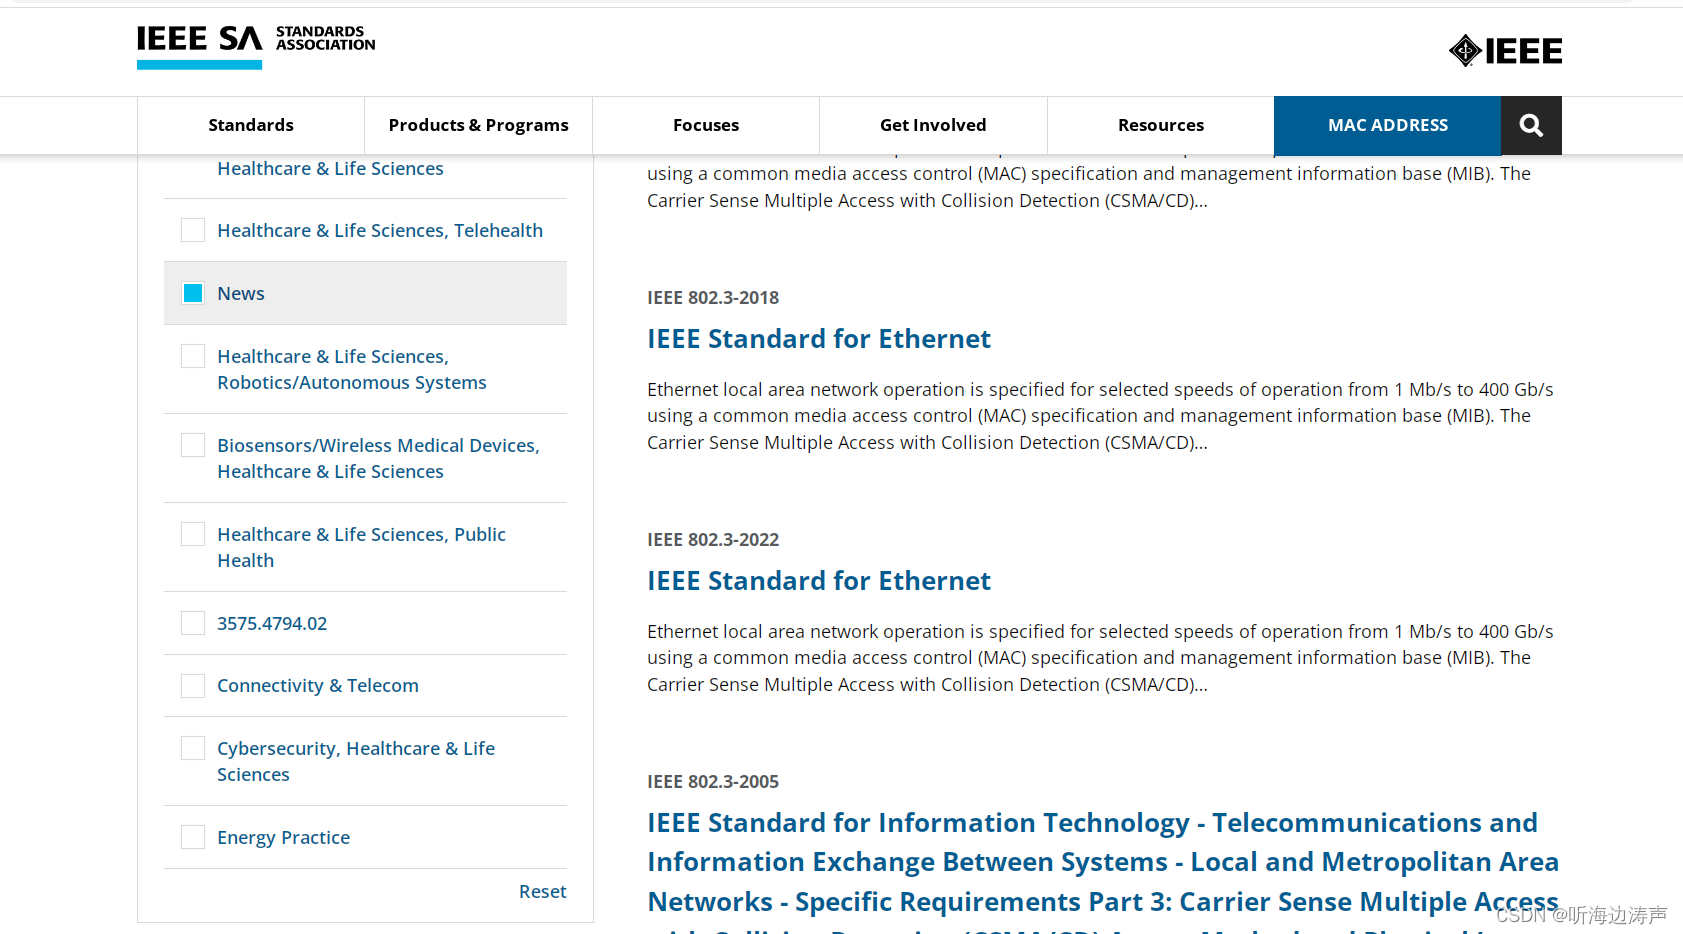Check the Energy Practice filter
This screenshot has height=934, width=1683.
(192, 836)
